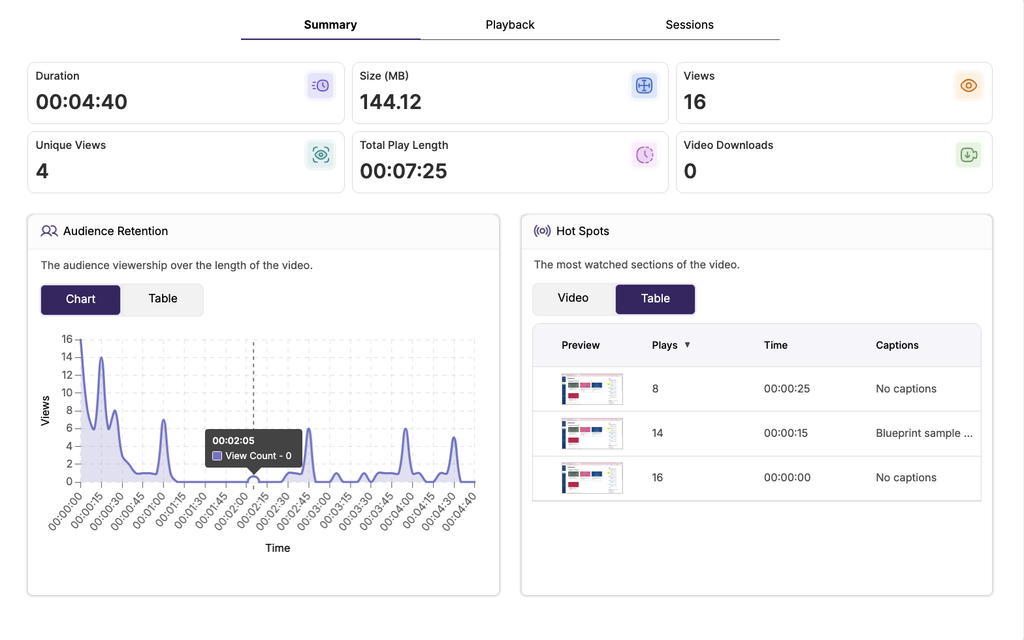Click the Unique Views eye-scan icon
Screen dimensions: 1024x640
tap(320, 155)
